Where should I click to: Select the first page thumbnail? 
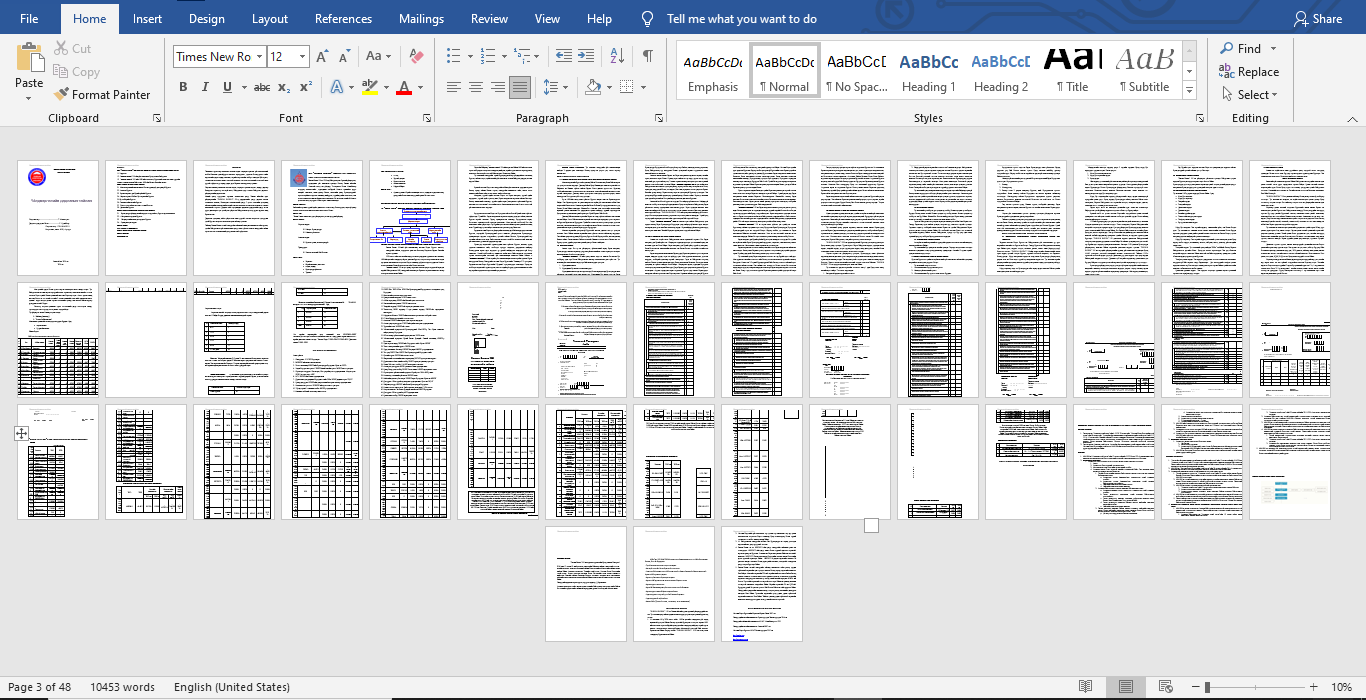click(58, 218)
